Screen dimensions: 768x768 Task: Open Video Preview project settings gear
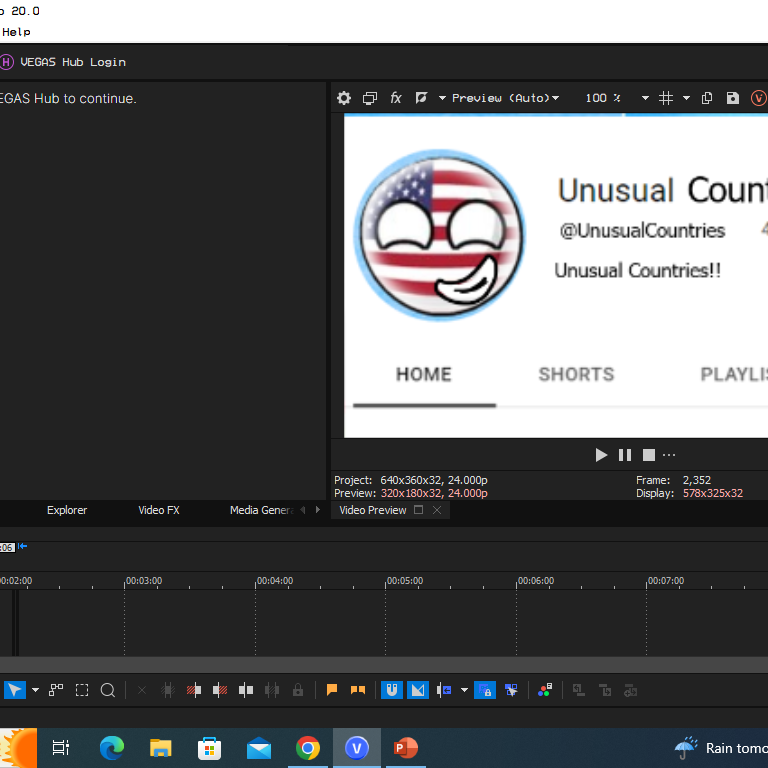(x=344, y=98)
